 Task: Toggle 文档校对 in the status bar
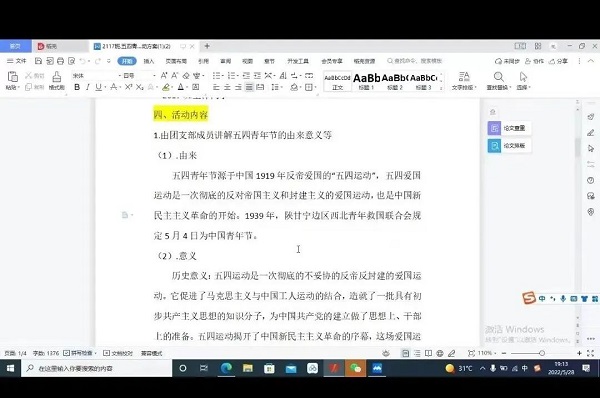pos(118,353)
